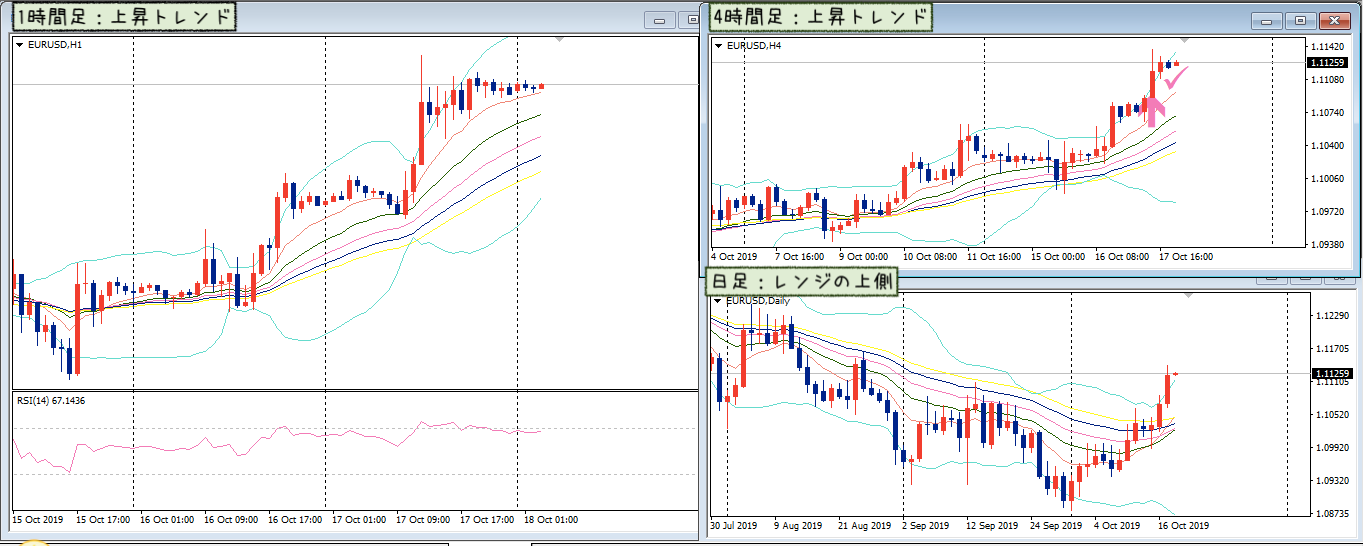The image size is (1363, 546).
Task: Grab the chart shift marker on Daily chart
Action: pos(1186,296)
